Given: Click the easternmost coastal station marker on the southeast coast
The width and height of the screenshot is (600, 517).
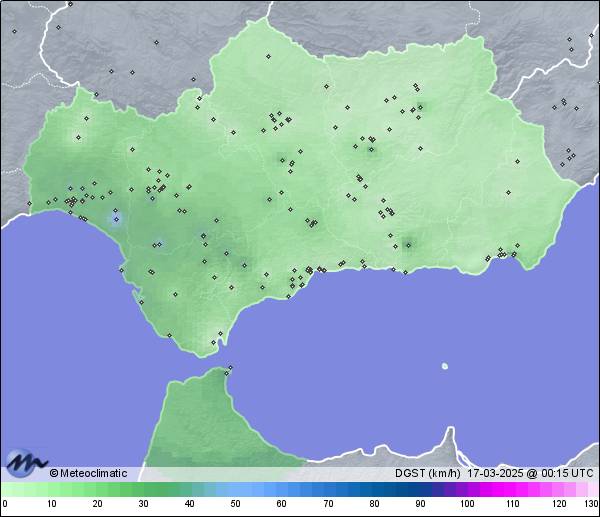Looking at the screenshot, I should coord(514,253).
